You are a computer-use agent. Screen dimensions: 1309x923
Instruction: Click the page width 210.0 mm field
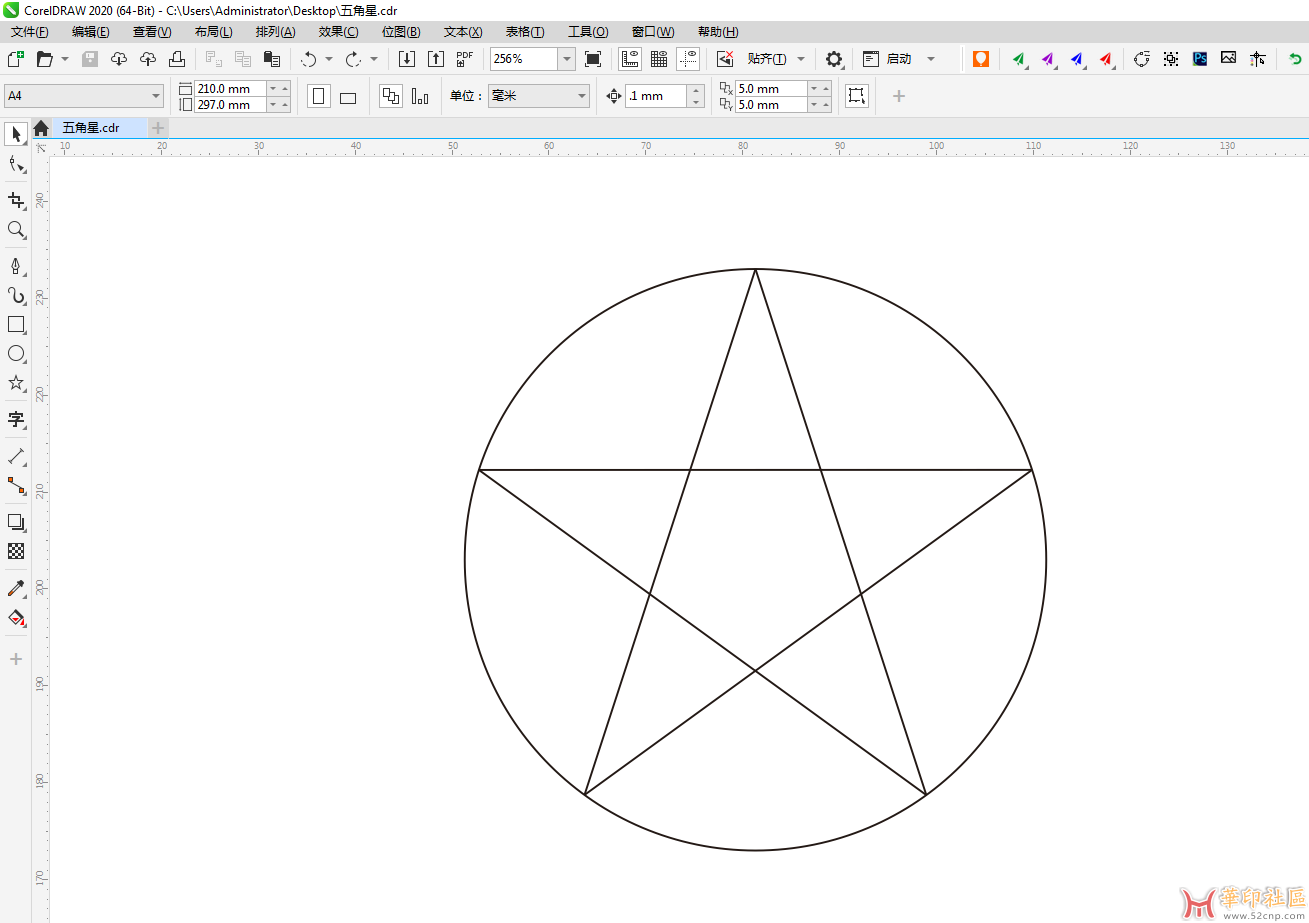[x=230, y=88]
